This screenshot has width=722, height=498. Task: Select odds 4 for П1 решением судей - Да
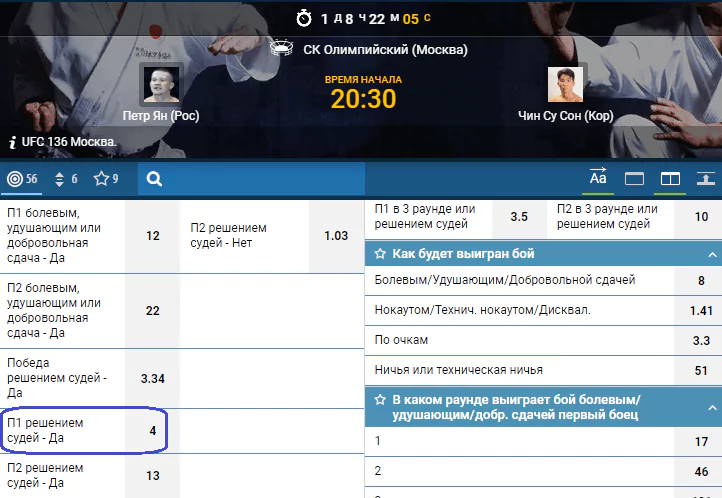coord(152,431)
